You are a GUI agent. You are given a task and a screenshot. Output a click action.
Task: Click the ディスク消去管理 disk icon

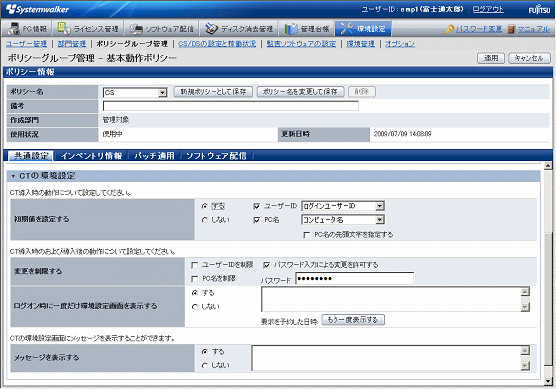tap(212, 28)
